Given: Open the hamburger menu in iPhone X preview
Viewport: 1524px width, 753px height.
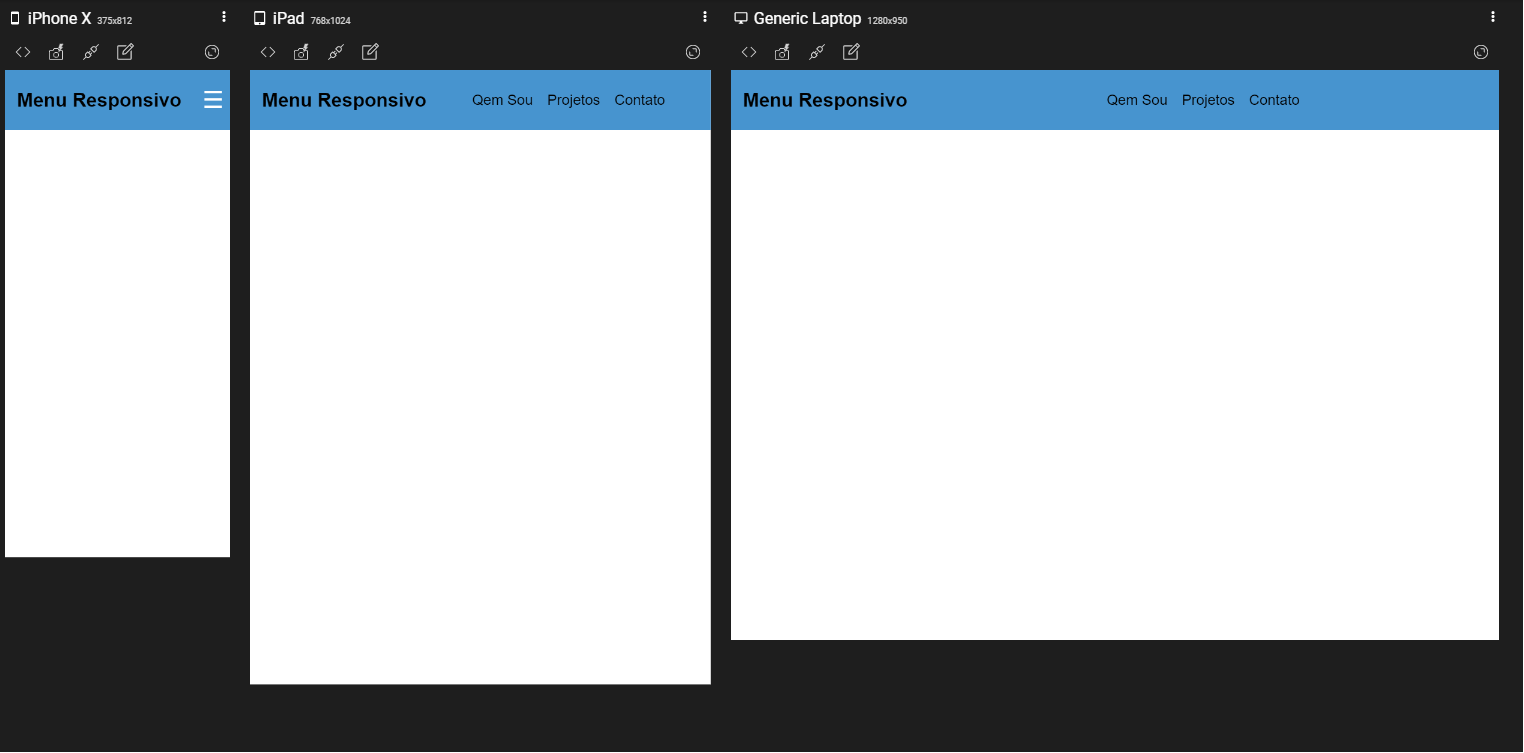Looking at the screenshot, I should click(213, 100).
